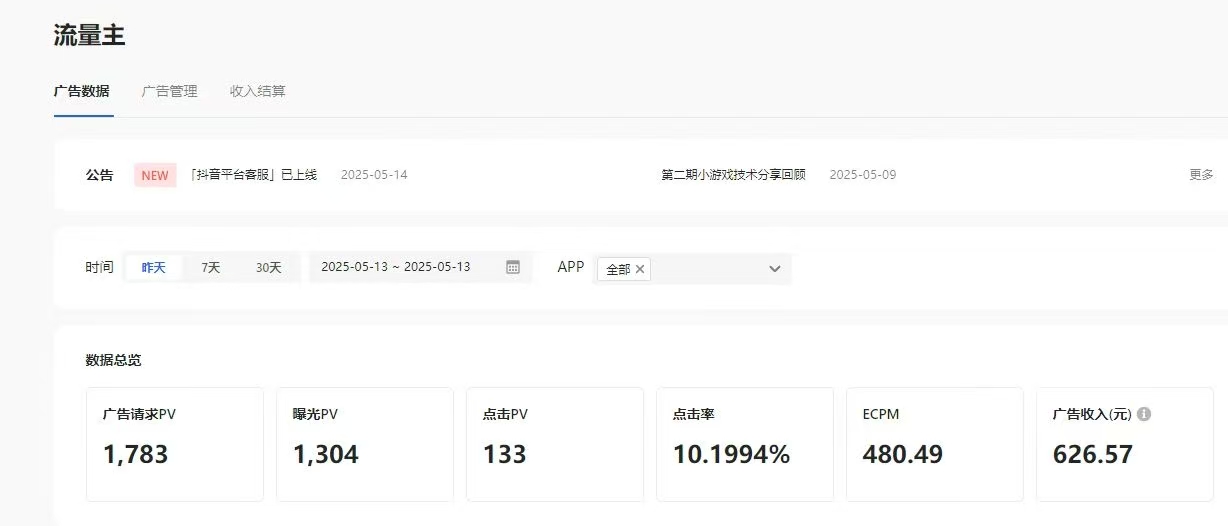Click the ECPM value 480.49
The width and height of the screenshot is (1228, 526).
click(903, 455)
